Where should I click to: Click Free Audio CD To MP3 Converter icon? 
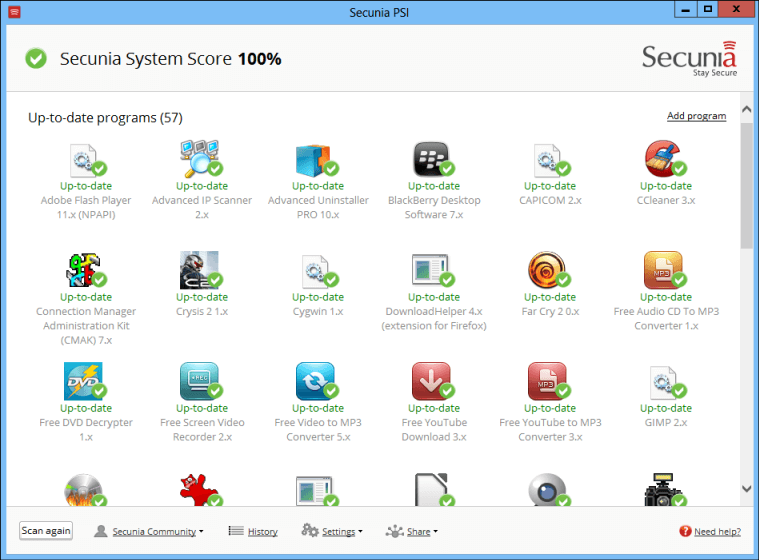[x=665, y=270]
